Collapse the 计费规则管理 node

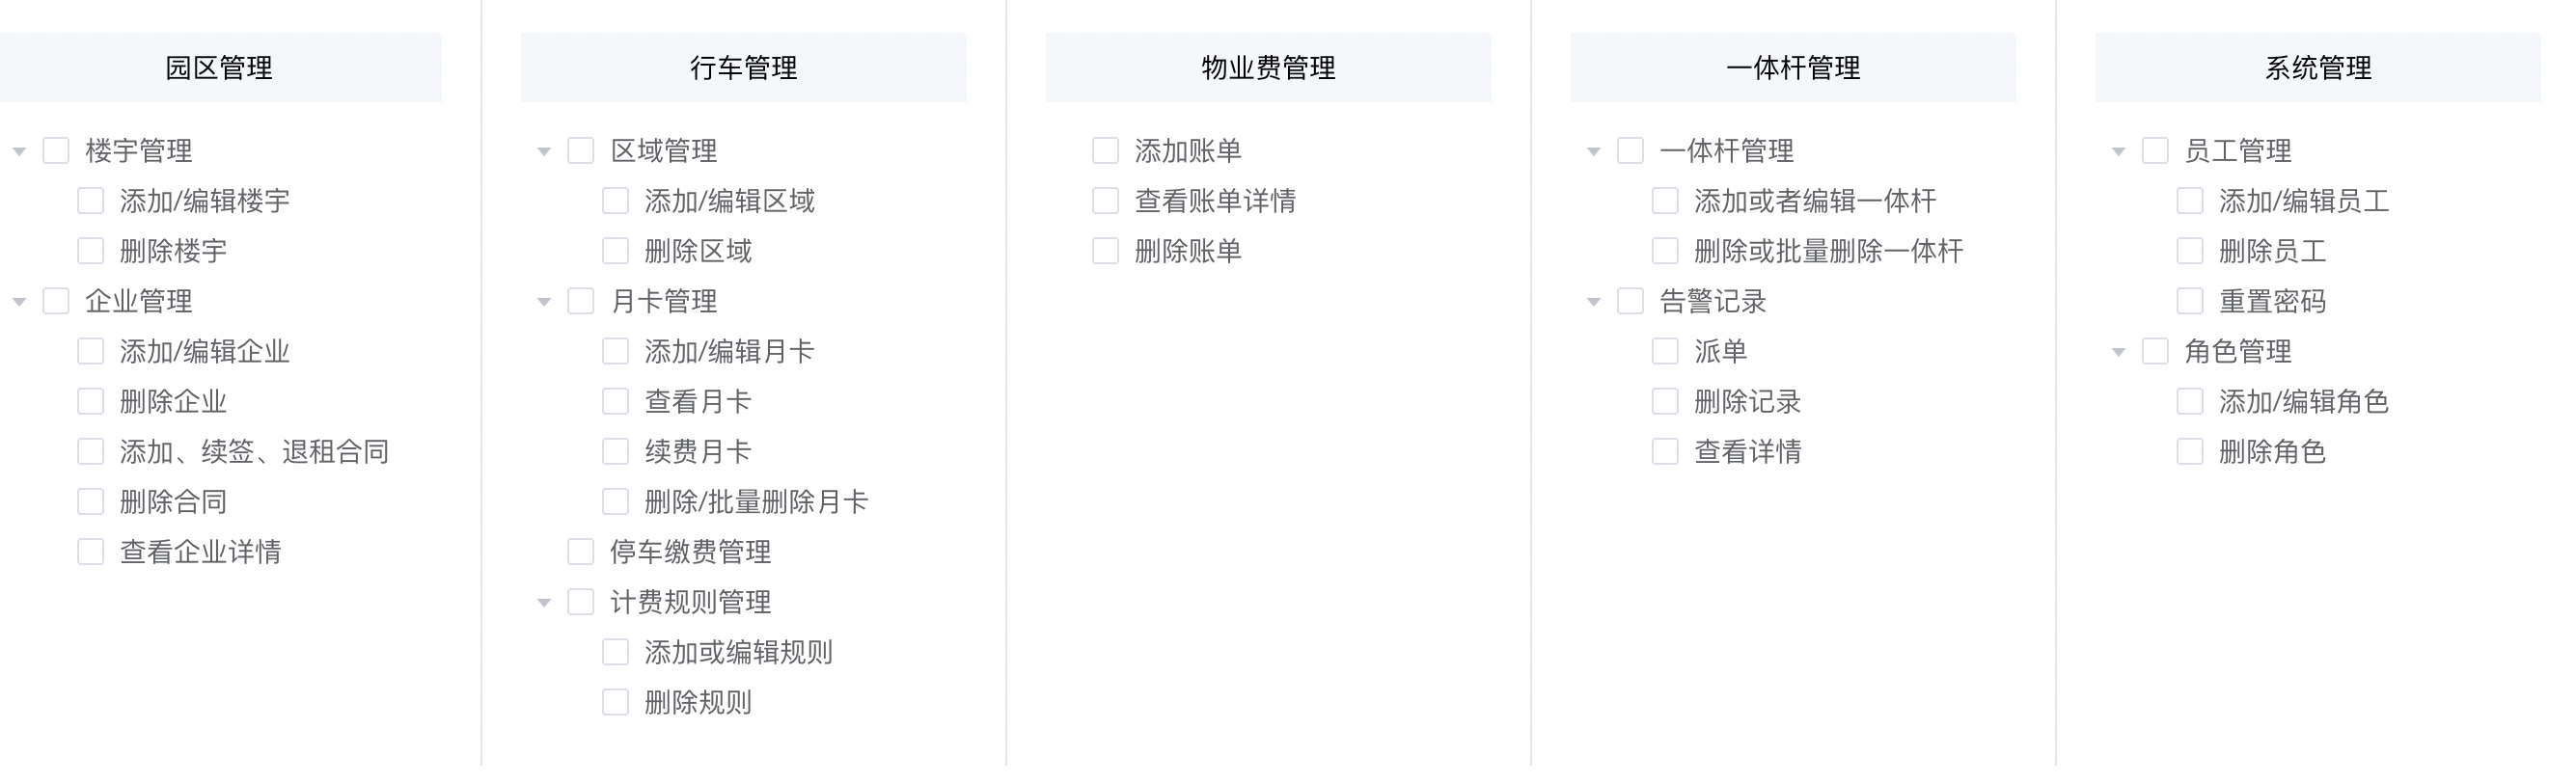541,602
